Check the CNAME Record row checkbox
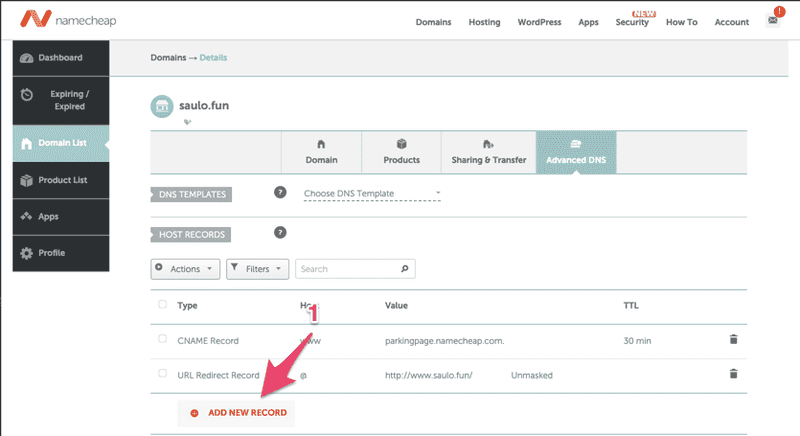 point(162,339)
